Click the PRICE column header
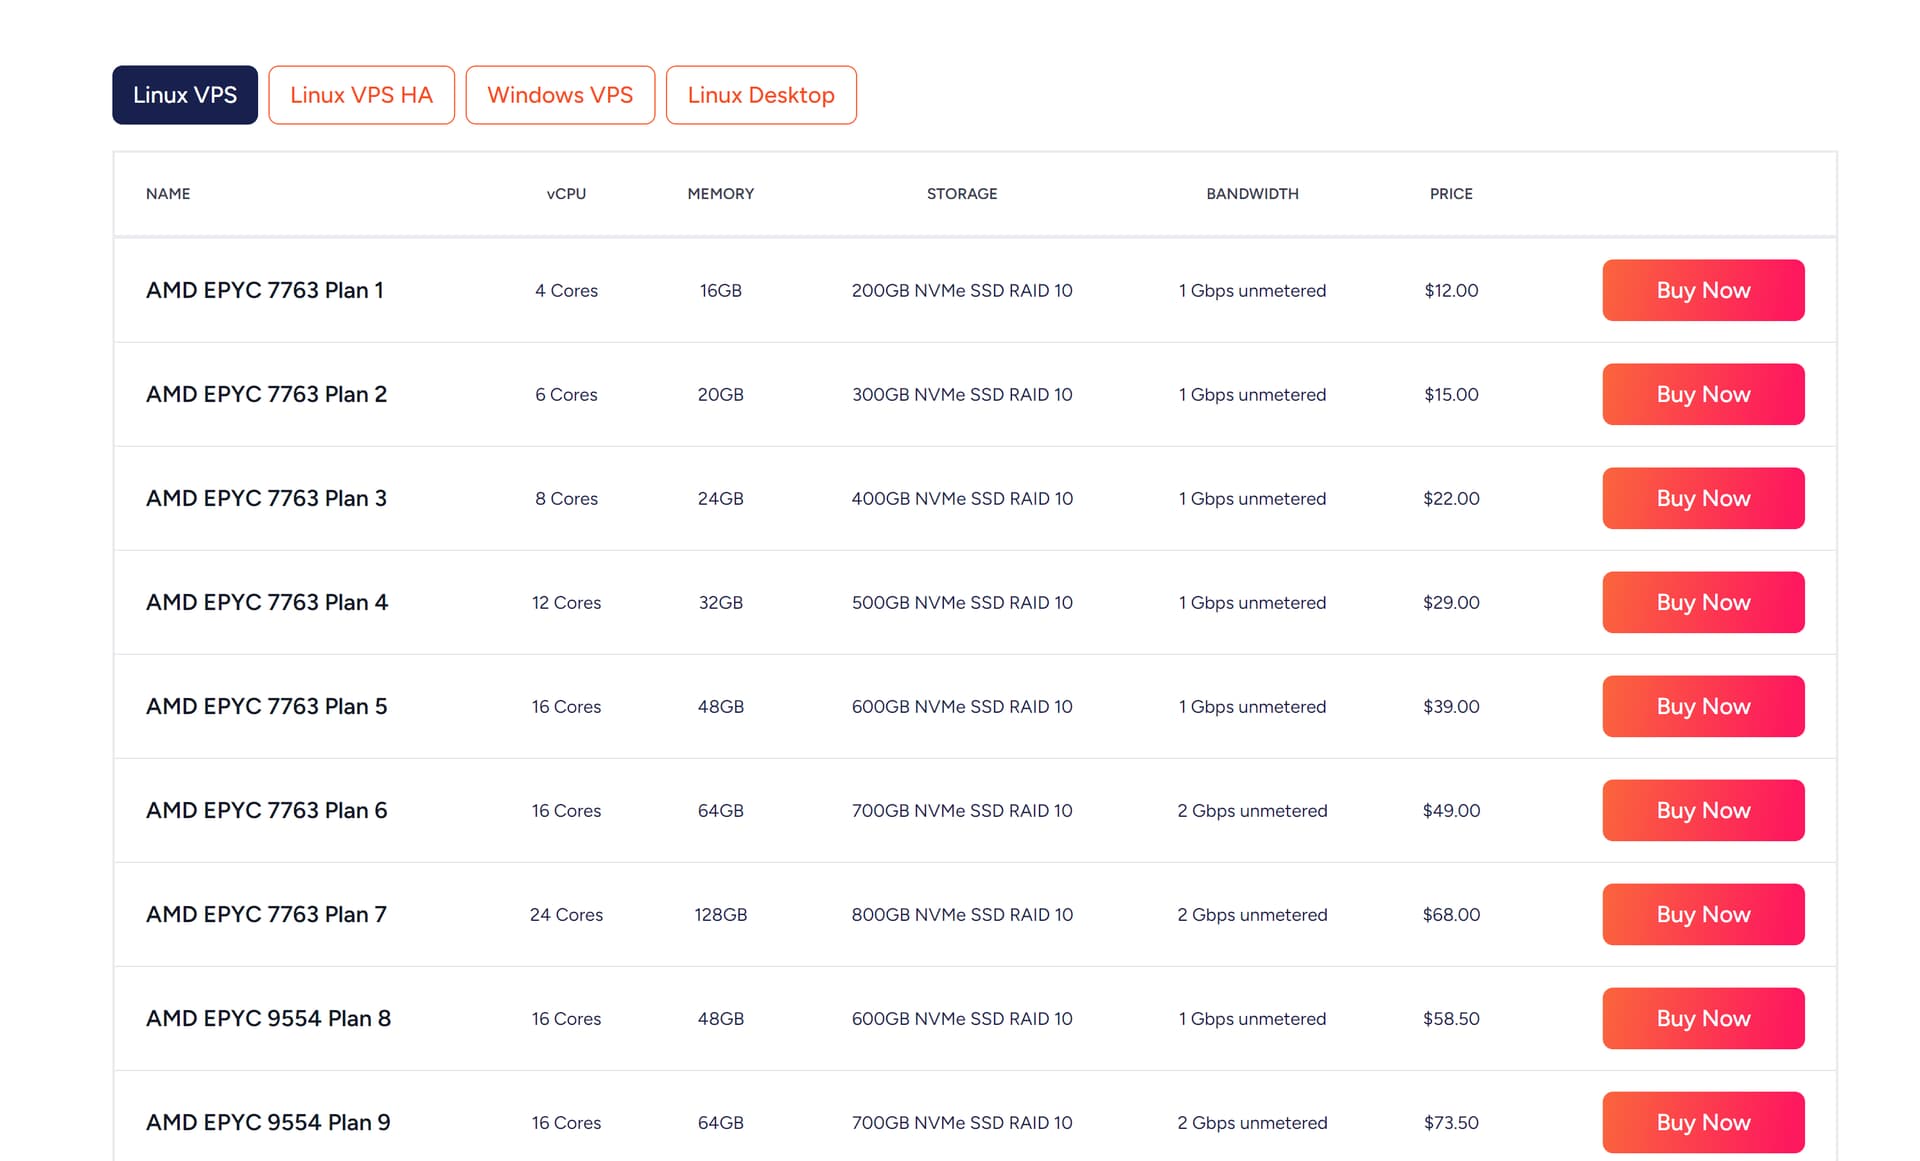 click(x=1451, y=194)
